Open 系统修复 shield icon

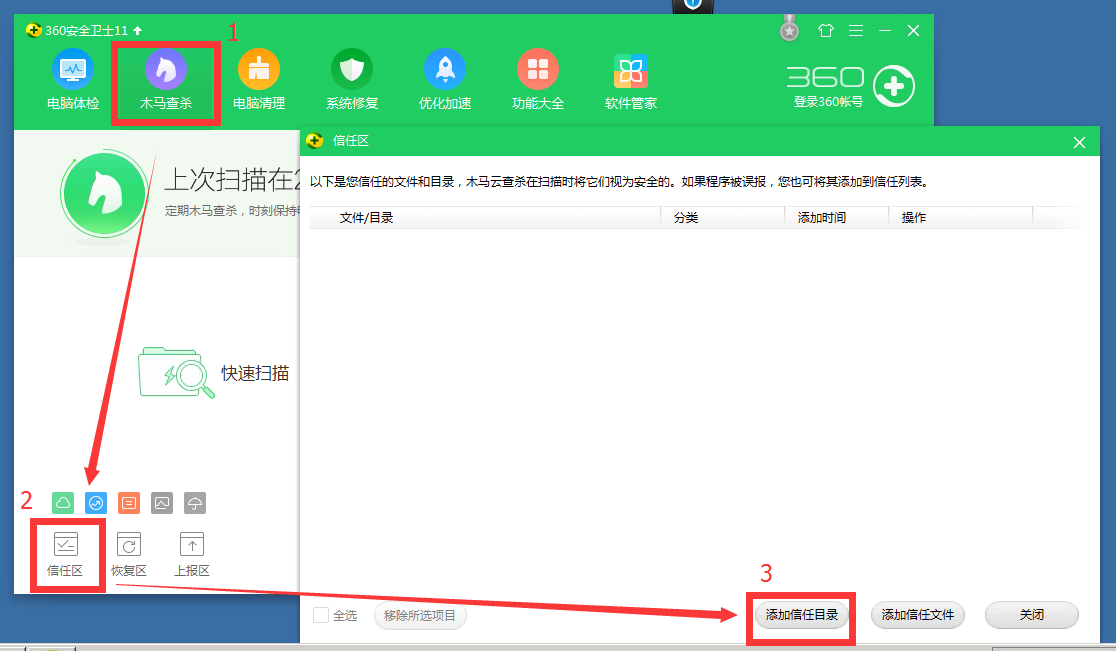[352, 79]
